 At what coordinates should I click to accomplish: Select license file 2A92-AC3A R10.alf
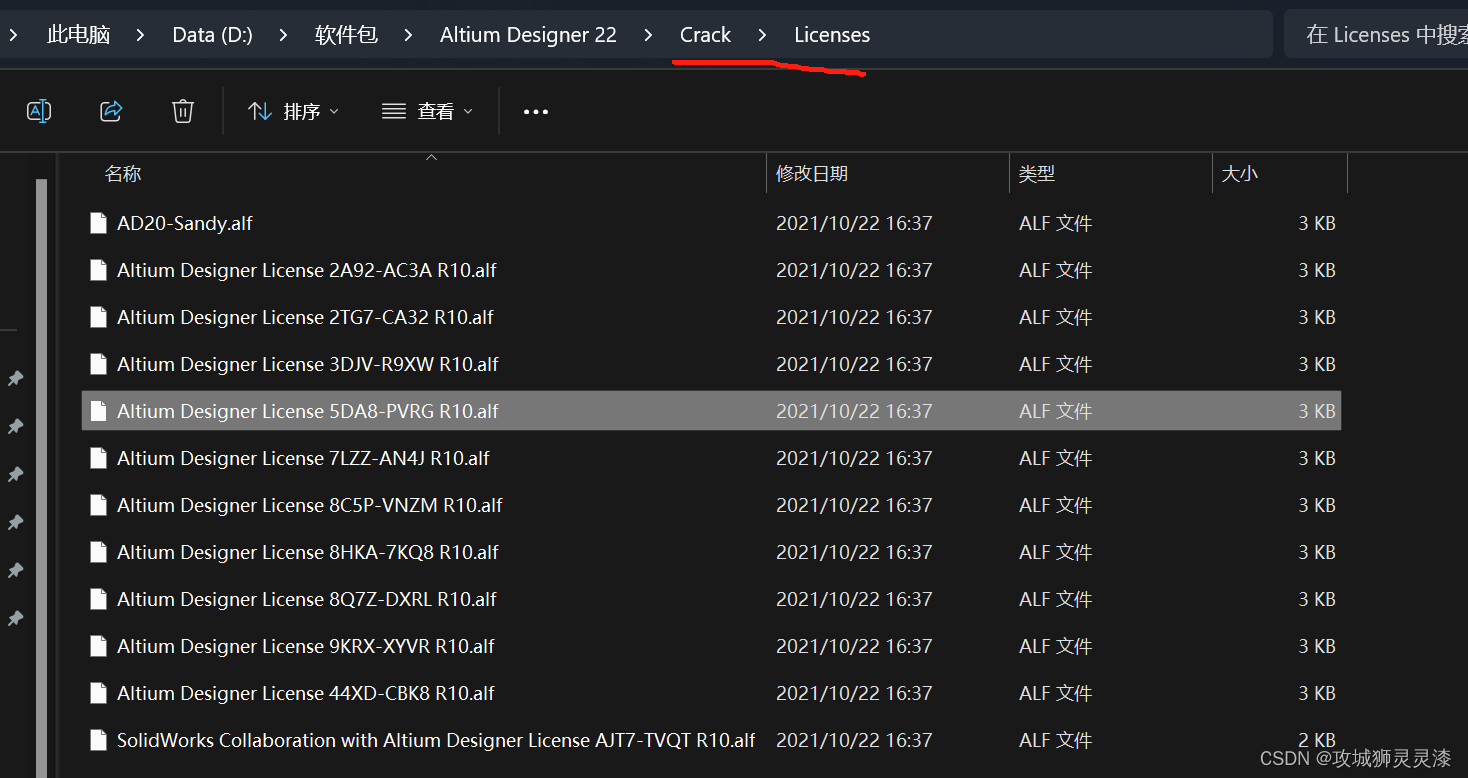click(711, 270)
